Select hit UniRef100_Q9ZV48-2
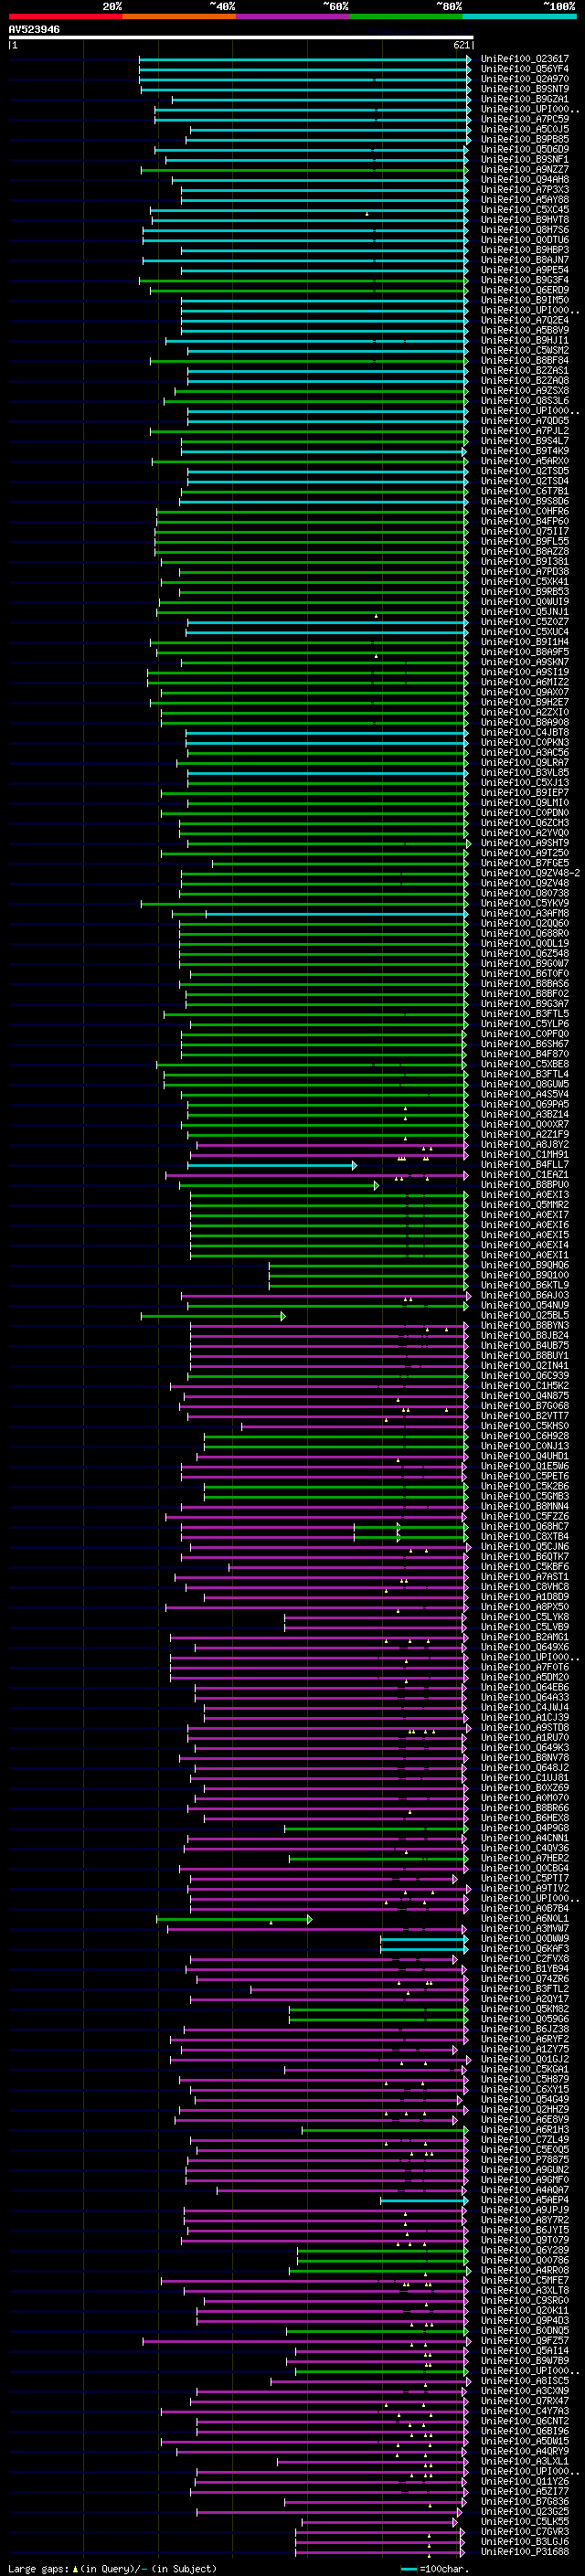Image resolution: width=585 pixels, height=2576 pixels. tap(530, 873)
